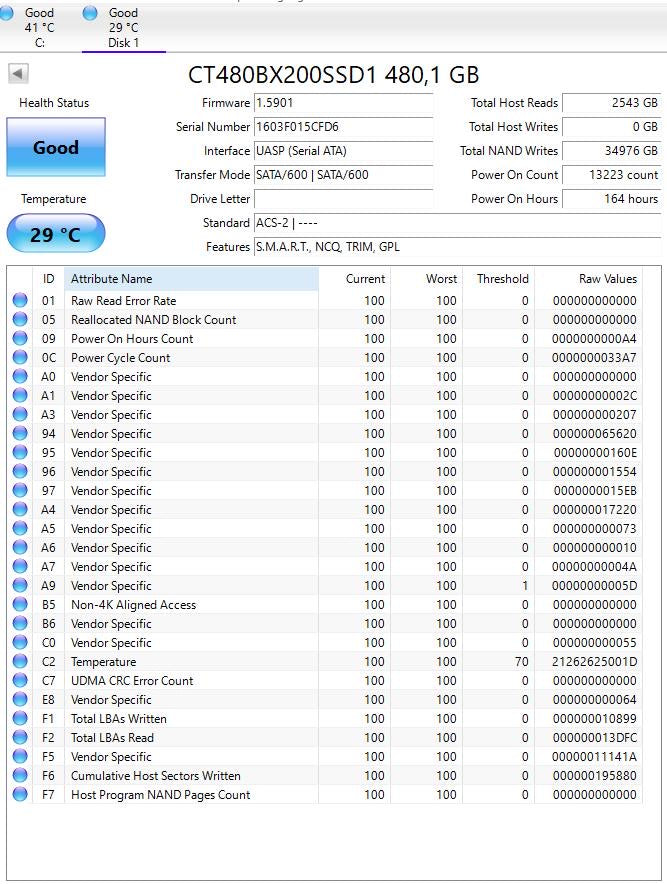The width and height of the screenshot is (667, 884).
Task: Click Total NAND Writes value 34976 GB
Action: (611, 151)
